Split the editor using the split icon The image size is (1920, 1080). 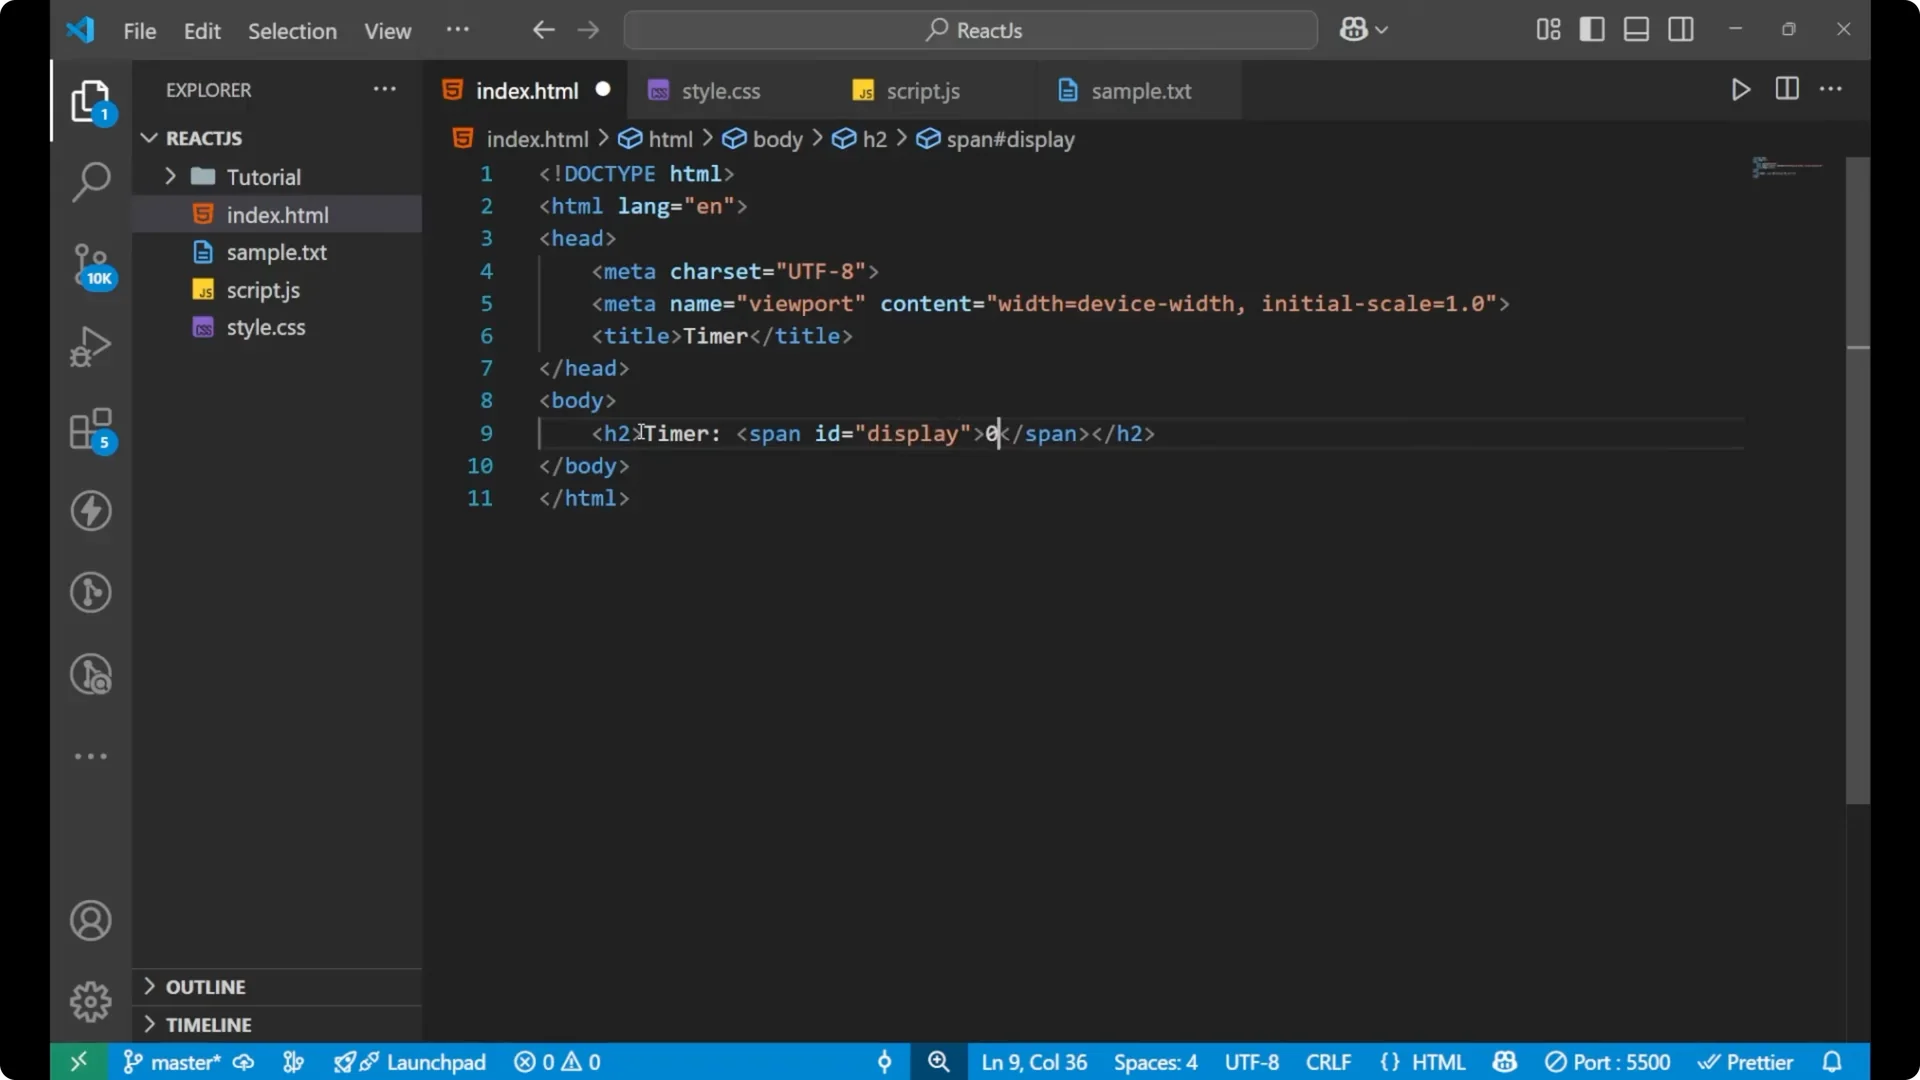pos(1787,89)
